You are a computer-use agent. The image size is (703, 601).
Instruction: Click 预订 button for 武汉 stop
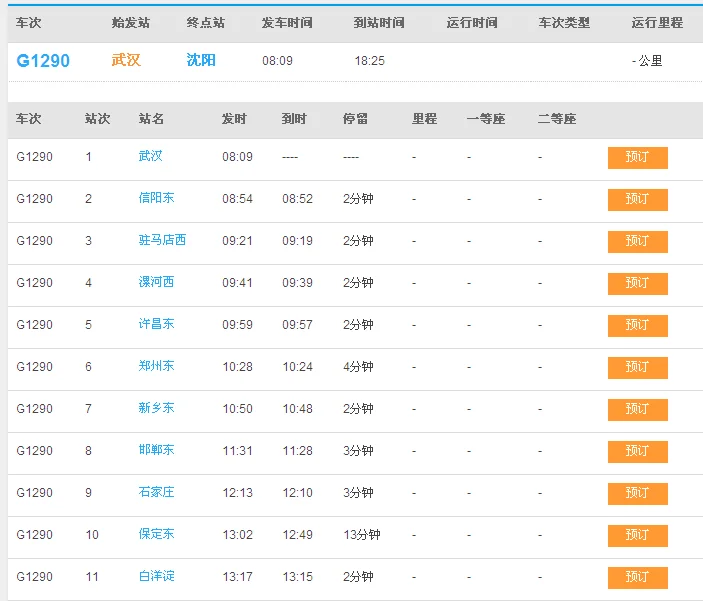tap(637, 157)
